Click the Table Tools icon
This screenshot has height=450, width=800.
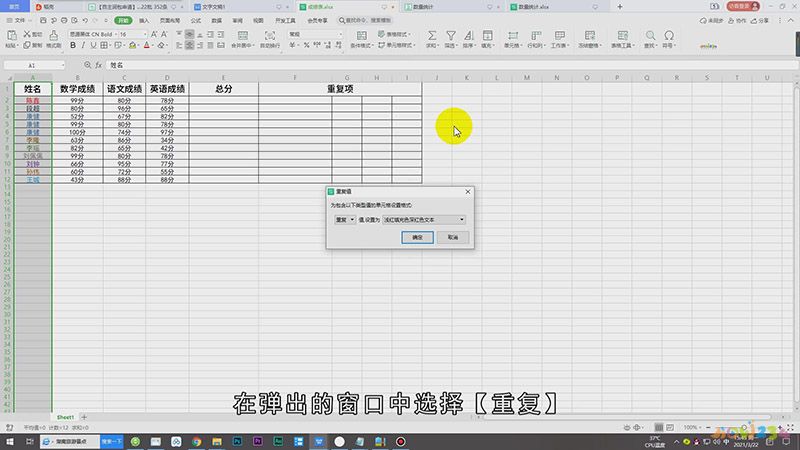(x=622, y=36)
